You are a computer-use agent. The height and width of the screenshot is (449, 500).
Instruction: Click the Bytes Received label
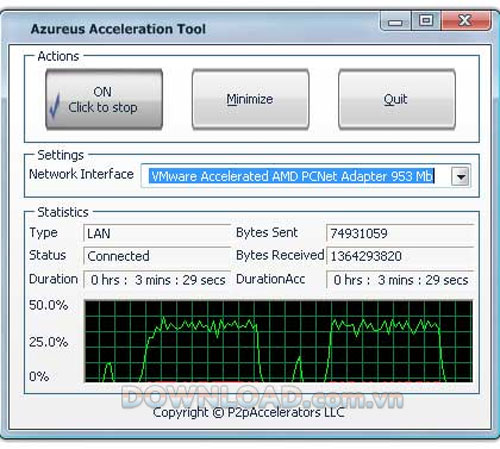(x=280, y=255)
